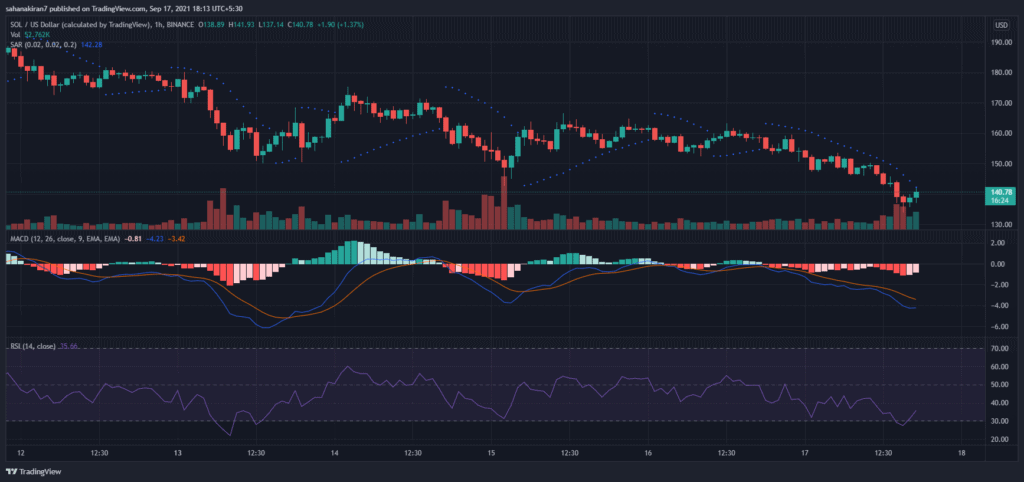Click the MACD histogram value −0.81
The width and height of the screenshot is (1024, 482).
click(133, 239)
